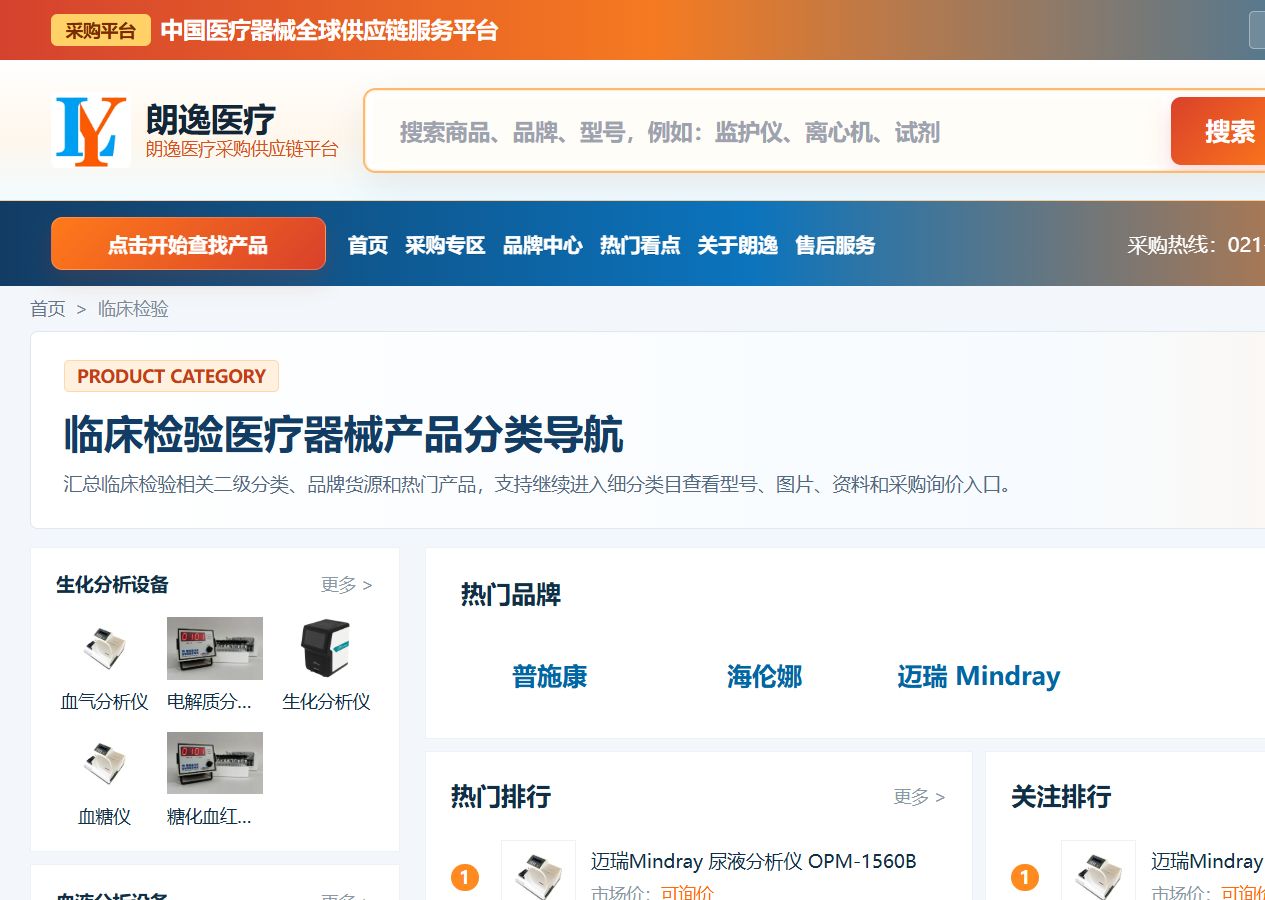Open 采购专区 menu item

[445, 245]
